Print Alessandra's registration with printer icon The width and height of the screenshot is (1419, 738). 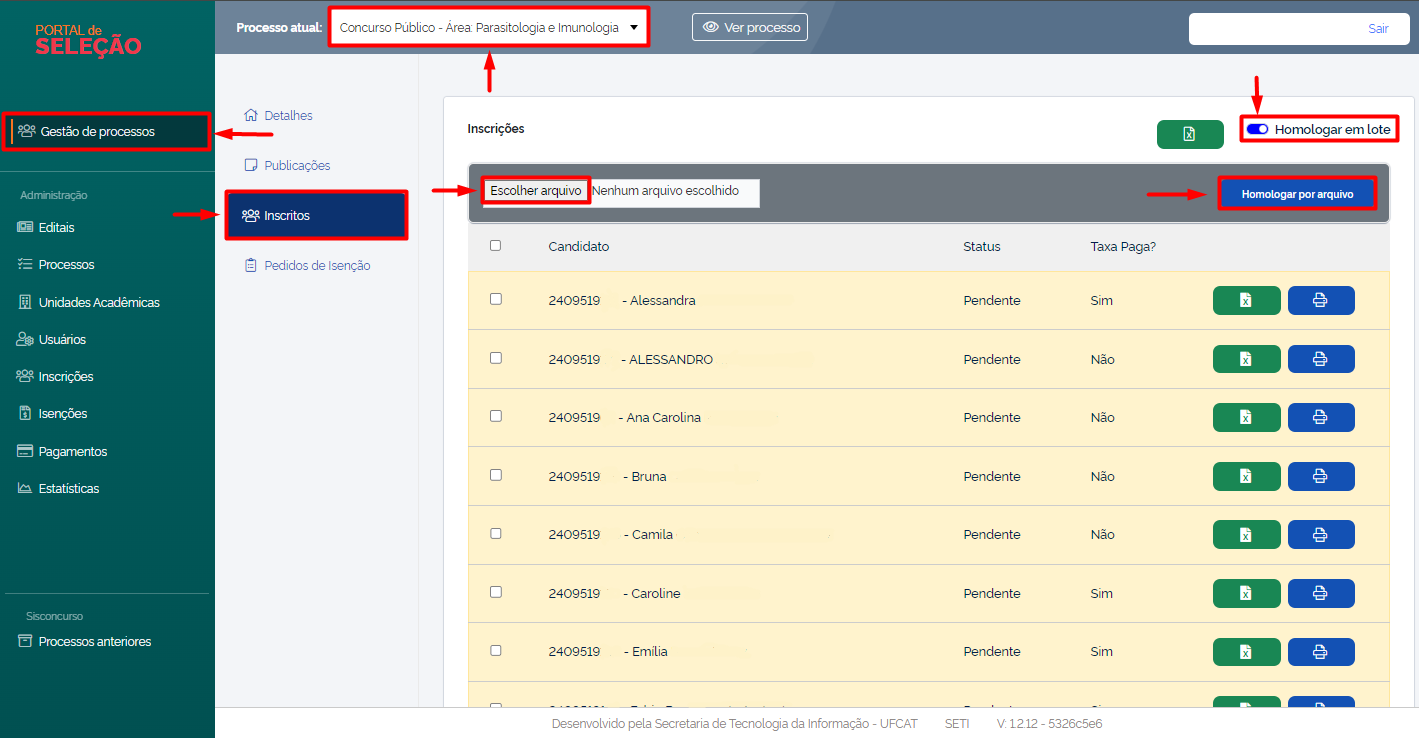pyautogui.click(x=1321, y=300)
